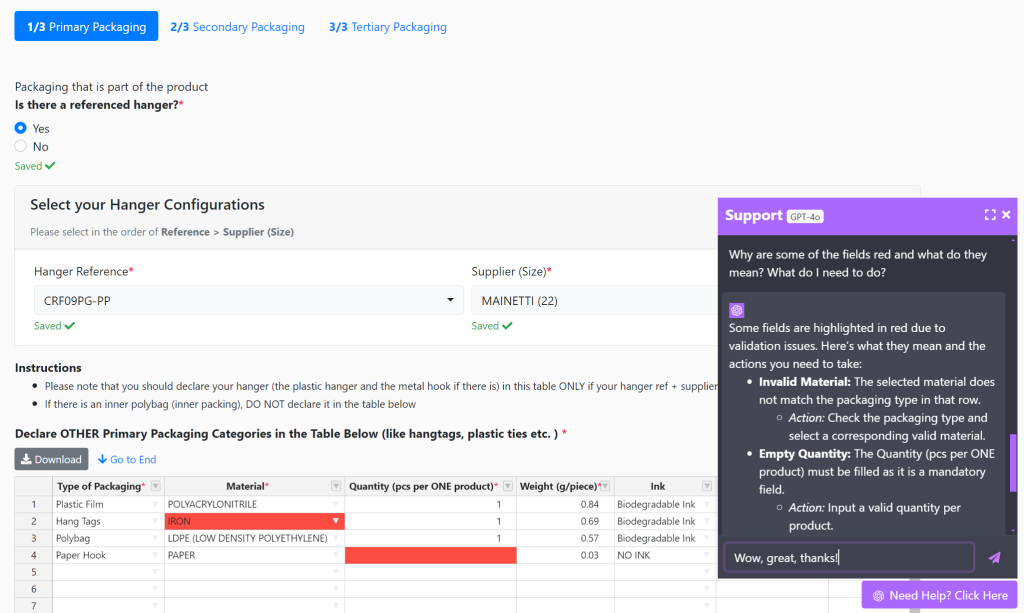Select Yes for referenced hanger
The width and height of the screenshot is (1024, 613).
[21, 128]
